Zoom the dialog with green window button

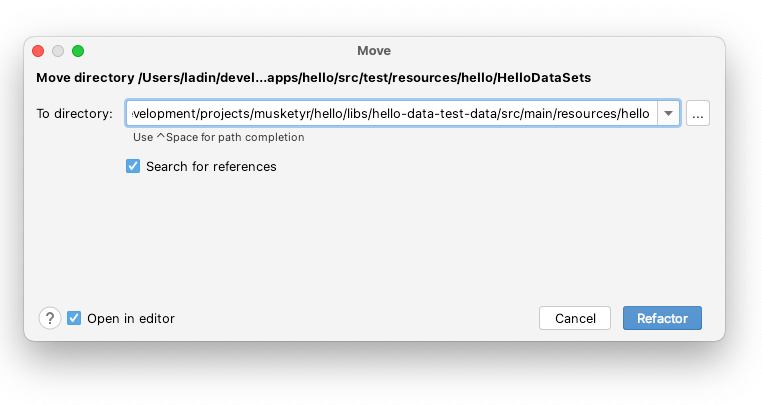pyautogui.click(x=78, y=51)
